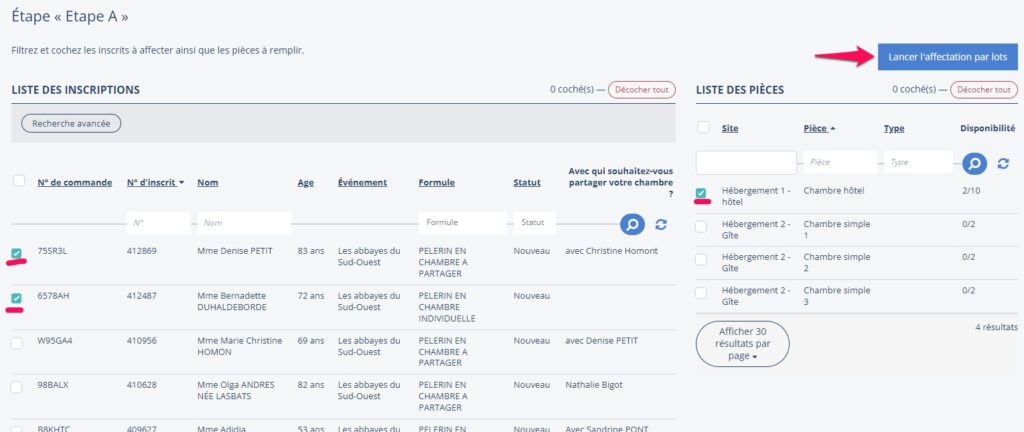1024x432 pixels.
Task: Uncheck the 755R3L registration checkbox
Action: 17,254
